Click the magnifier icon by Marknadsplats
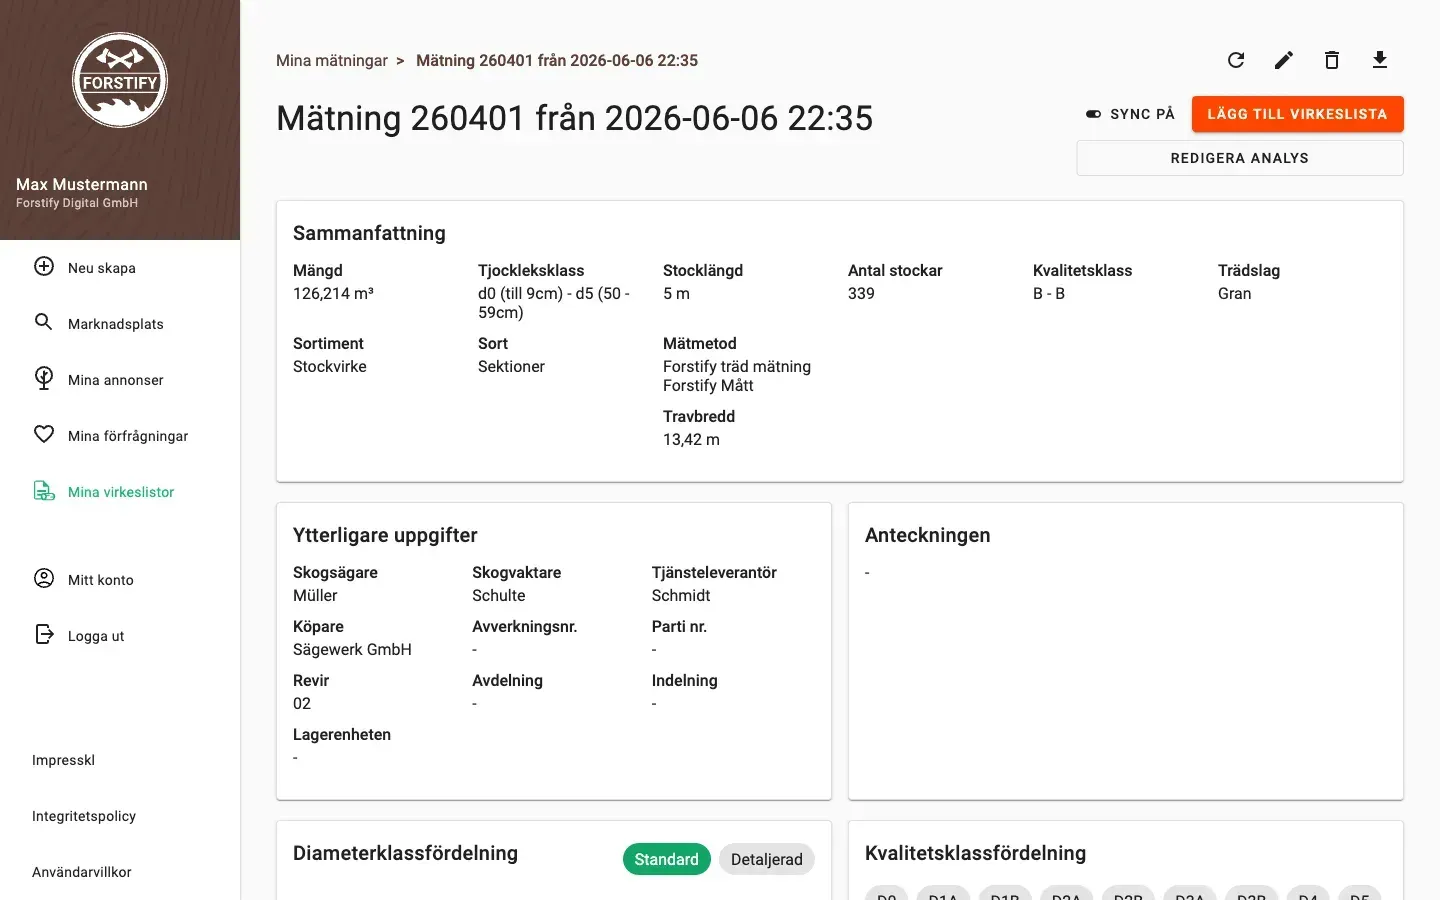The height and width of the screenshot is (900, 1440). coord(44,322)
